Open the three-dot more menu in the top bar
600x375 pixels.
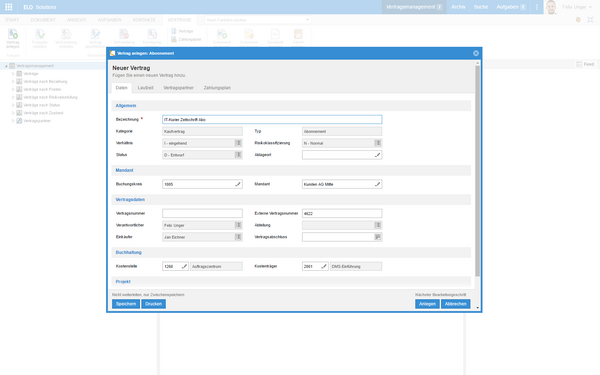coord(536,7)
